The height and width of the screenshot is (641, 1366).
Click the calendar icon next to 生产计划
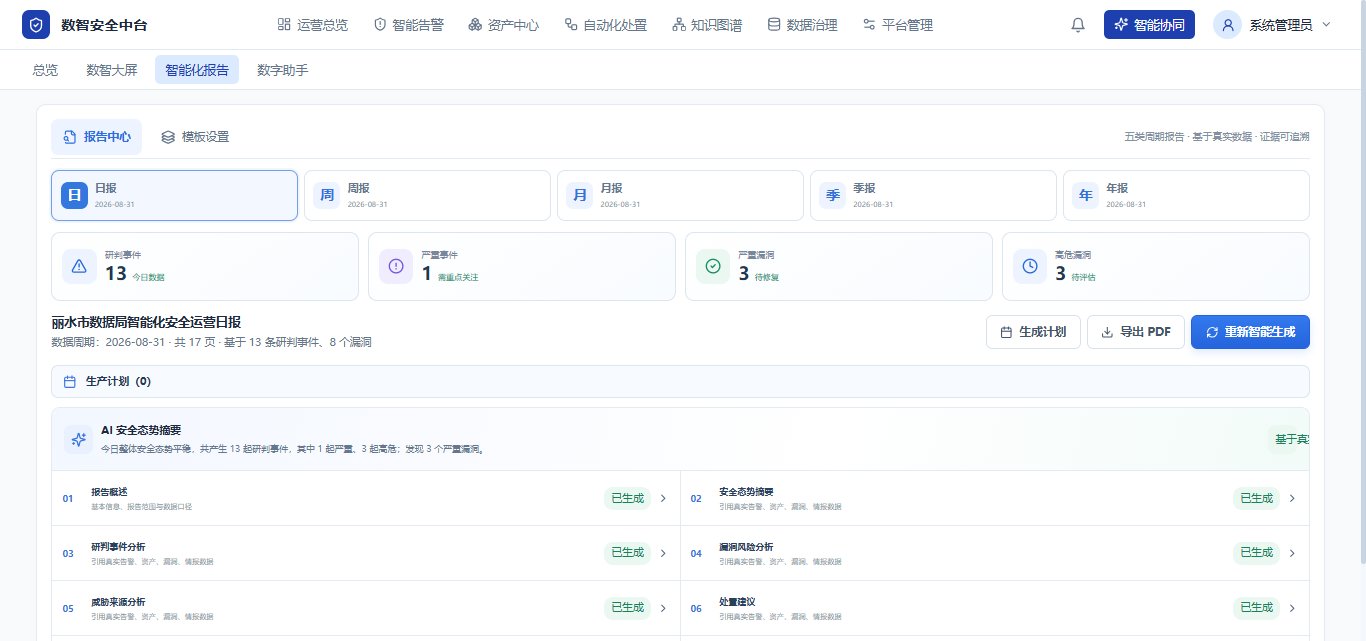[70, 382]
